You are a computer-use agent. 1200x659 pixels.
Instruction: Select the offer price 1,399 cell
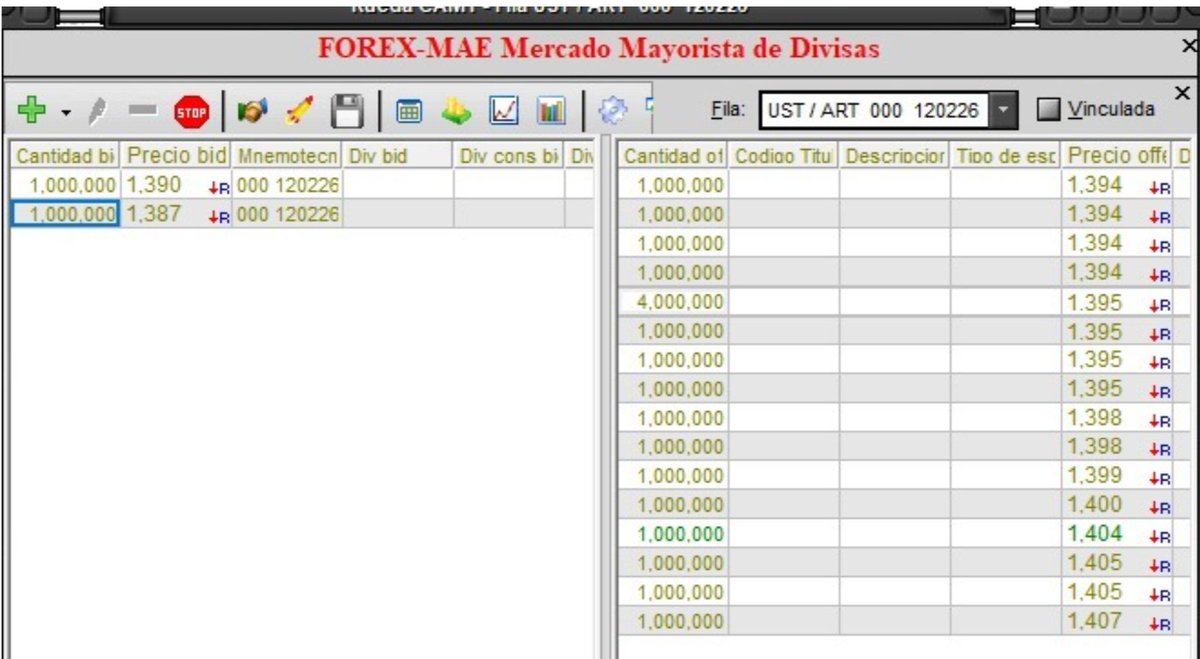tap(1117, 475)
